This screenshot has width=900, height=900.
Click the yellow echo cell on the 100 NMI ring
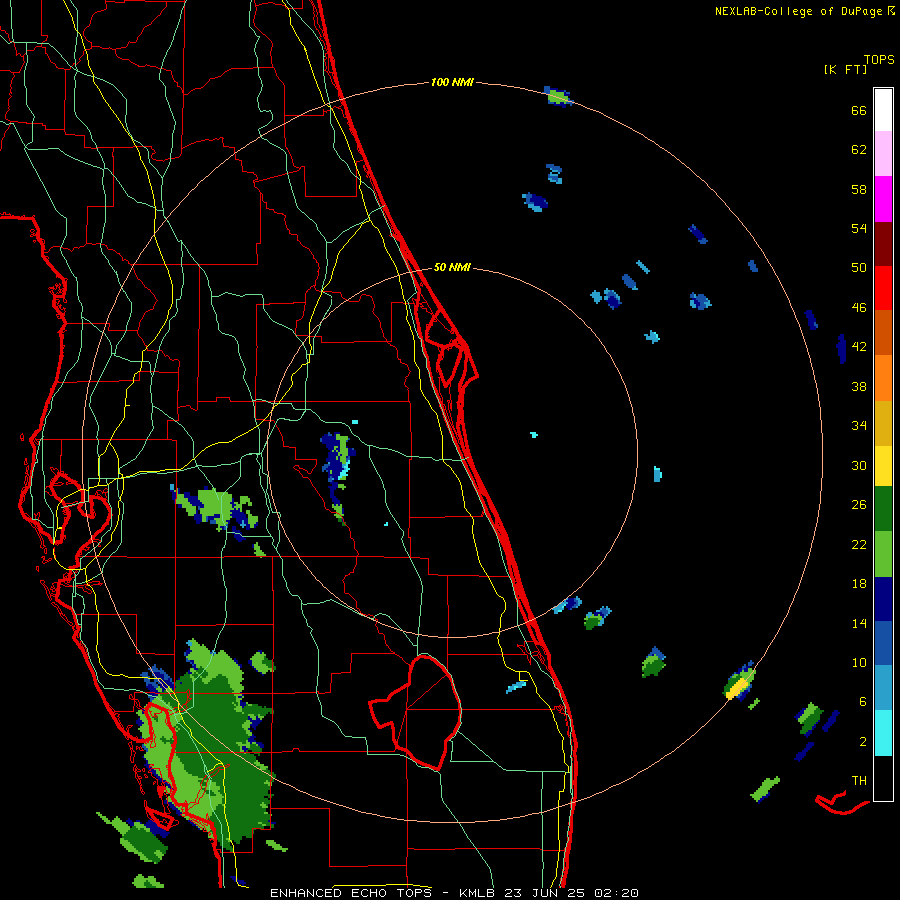click(x=737, y=688)
